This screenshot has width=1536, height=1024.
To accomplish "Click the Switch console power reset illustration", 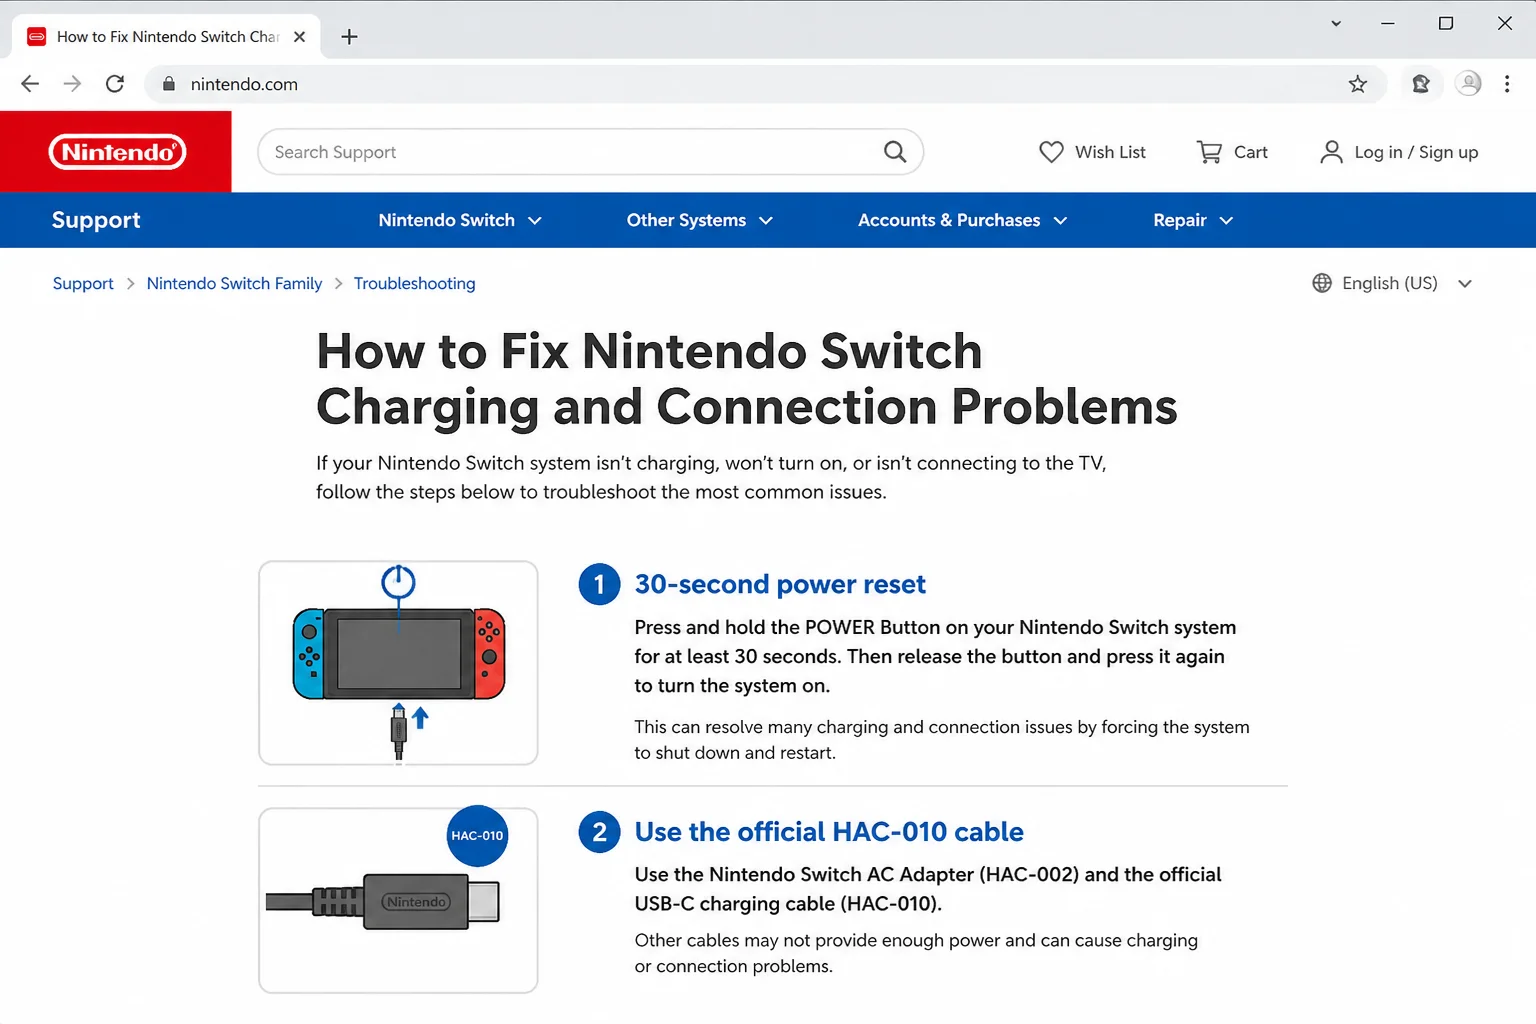I will [x=398, y=663].
